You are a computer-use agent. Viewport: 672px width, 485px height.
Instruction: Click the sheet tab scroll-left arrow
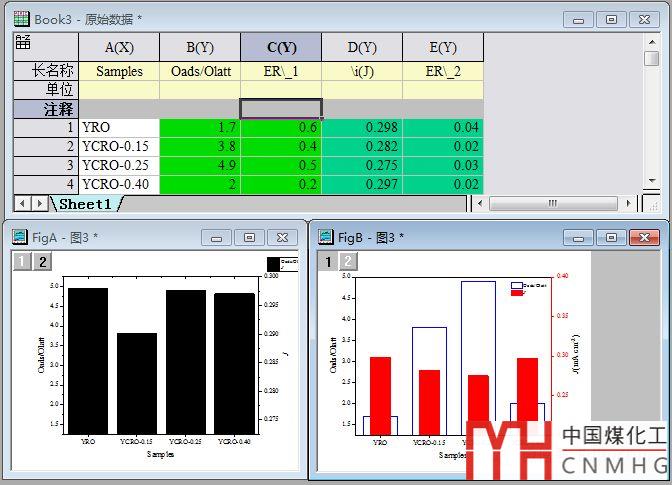coord(22,204)
